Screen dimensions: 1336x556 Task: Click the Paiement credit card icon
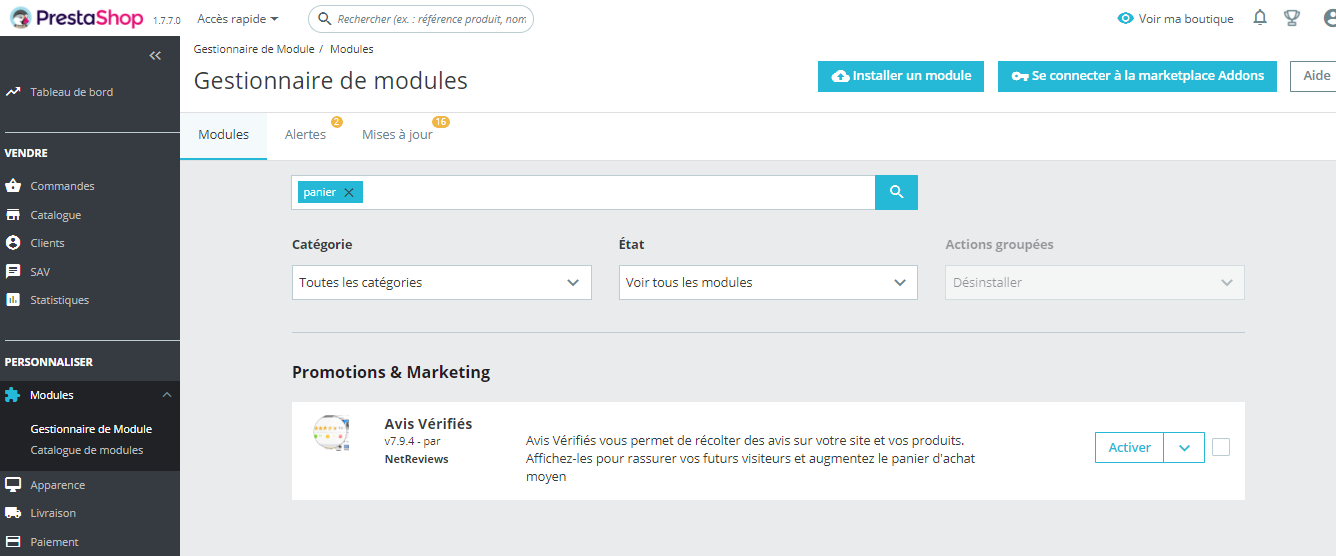click(13, 542)
